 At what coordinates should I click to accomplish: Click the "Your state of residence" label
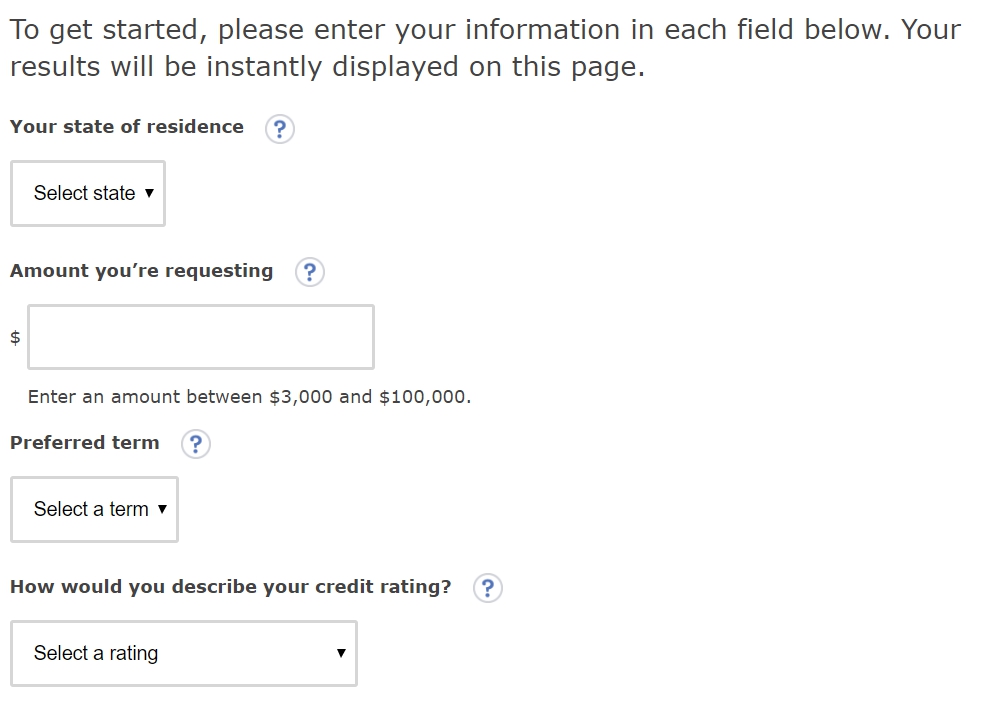[x=127, y=127]
